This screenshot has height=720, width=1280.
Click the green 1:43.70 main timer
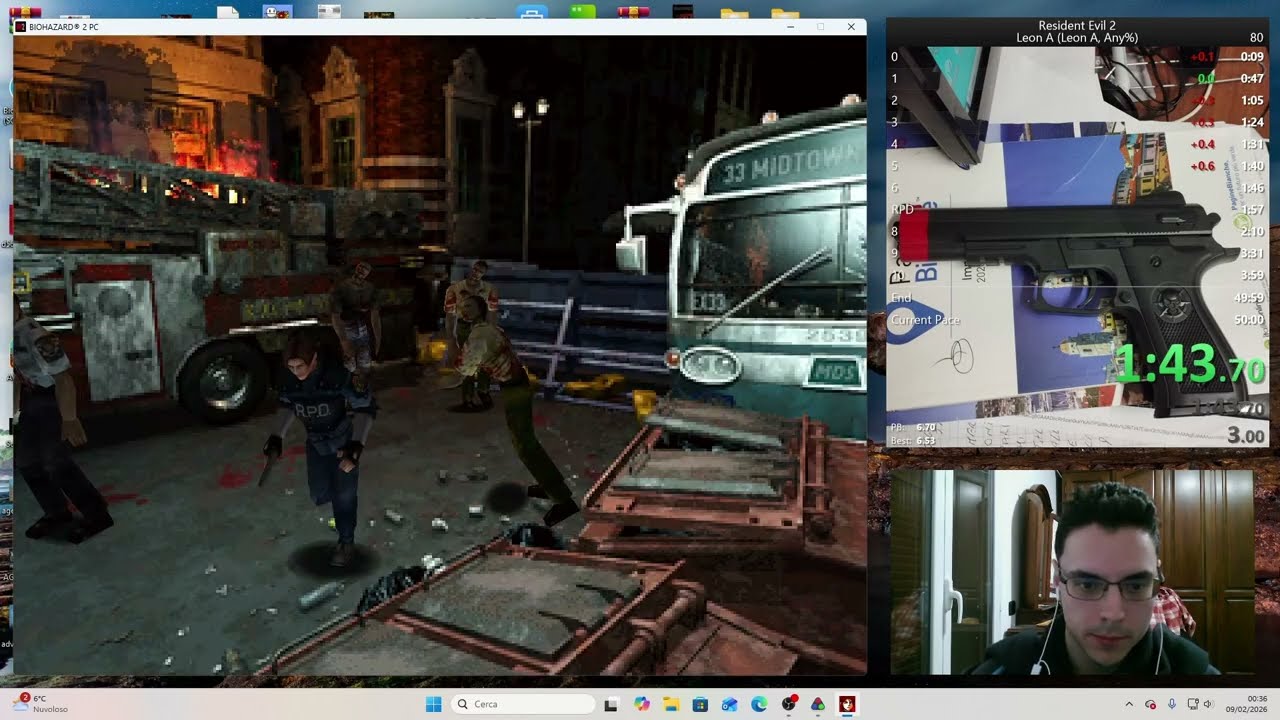[1190, 365]
